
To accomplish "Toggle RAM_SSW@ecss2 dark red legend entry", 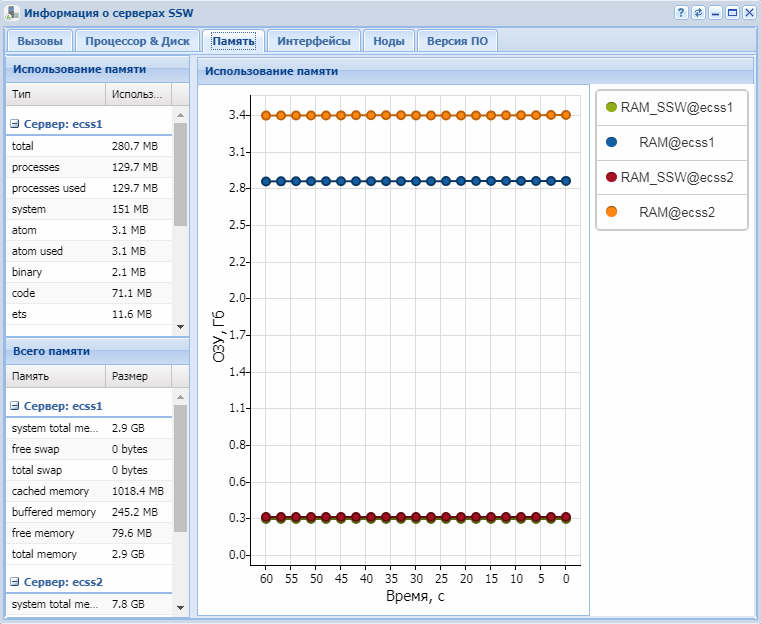I will [x=611, y=177].
